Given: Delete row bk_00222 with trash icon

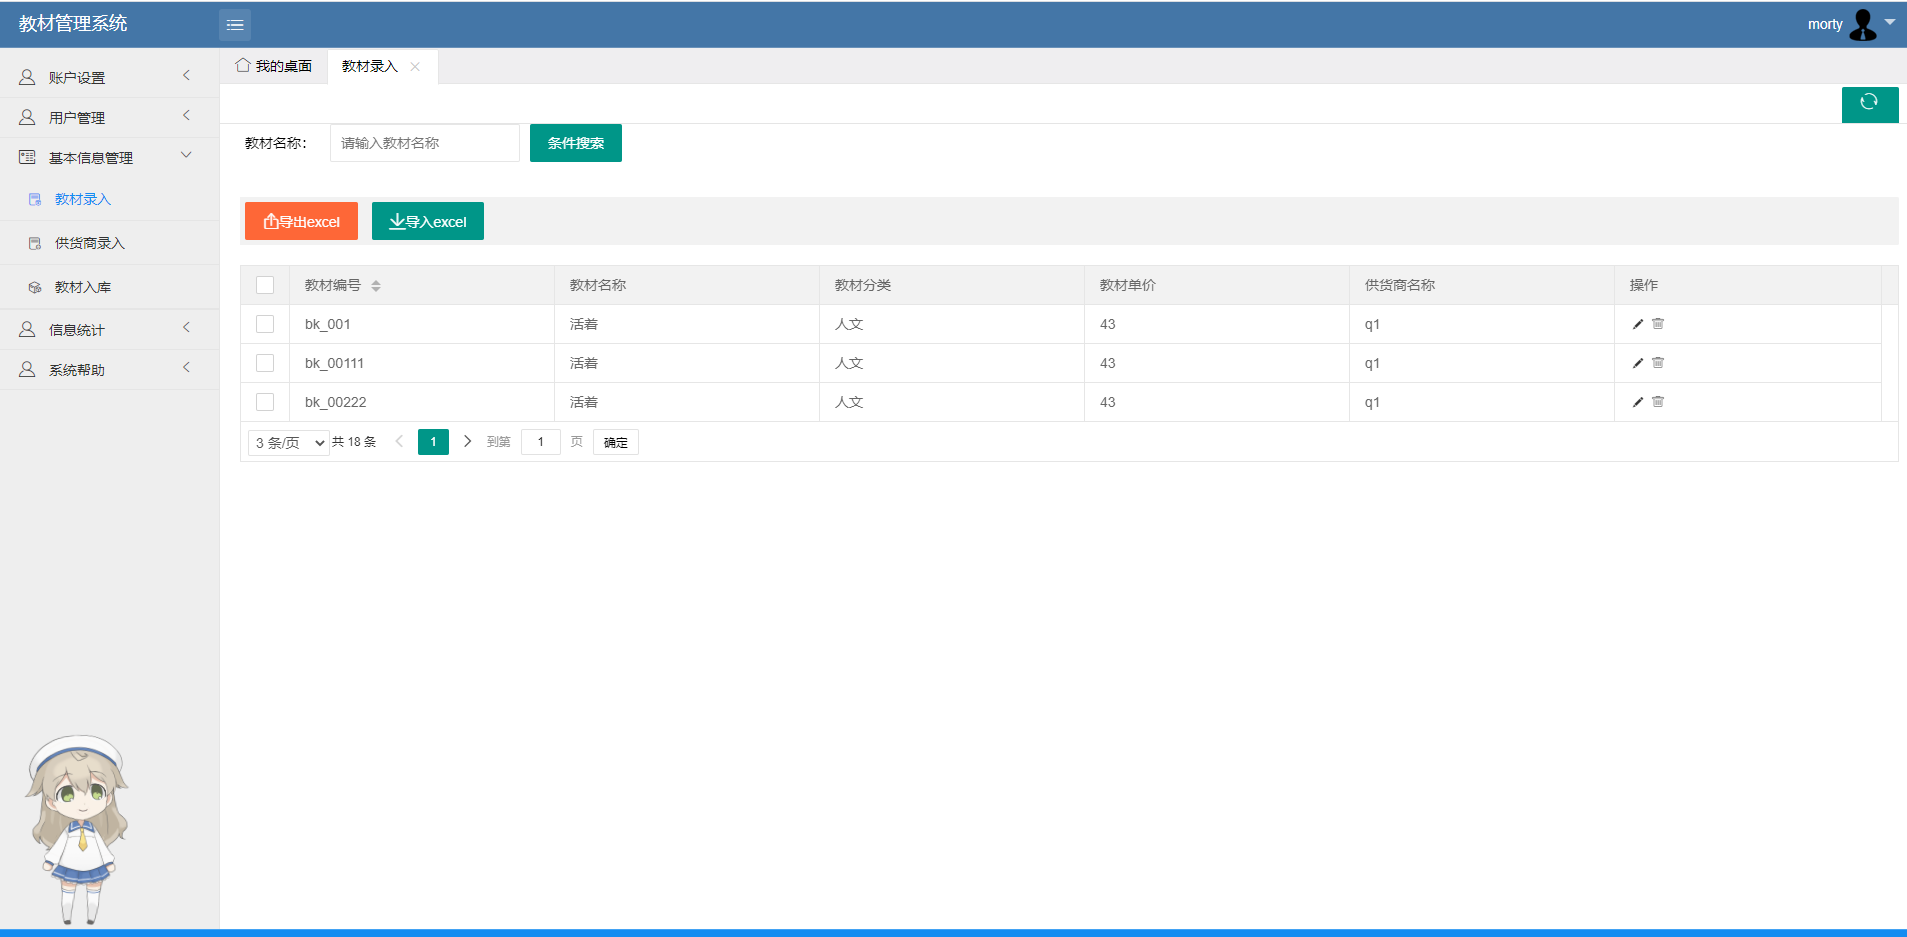Looking at the screenshot, I should (x=1658, y=401).
